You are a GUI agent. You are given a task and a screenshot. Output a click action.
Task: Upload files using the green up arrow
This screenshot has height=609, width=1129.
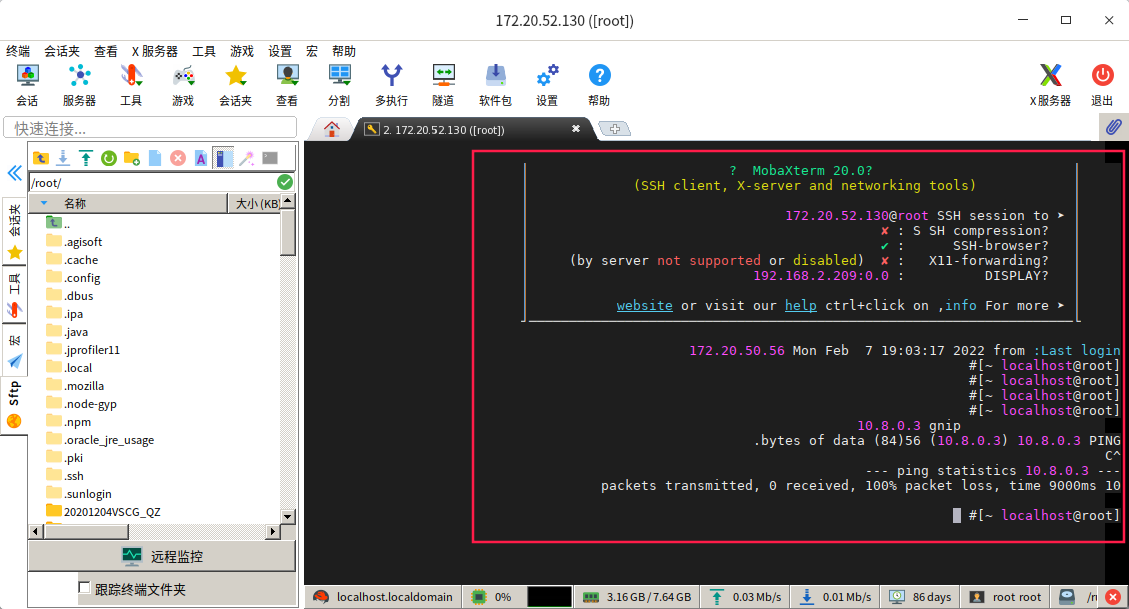tap(86, 158)
